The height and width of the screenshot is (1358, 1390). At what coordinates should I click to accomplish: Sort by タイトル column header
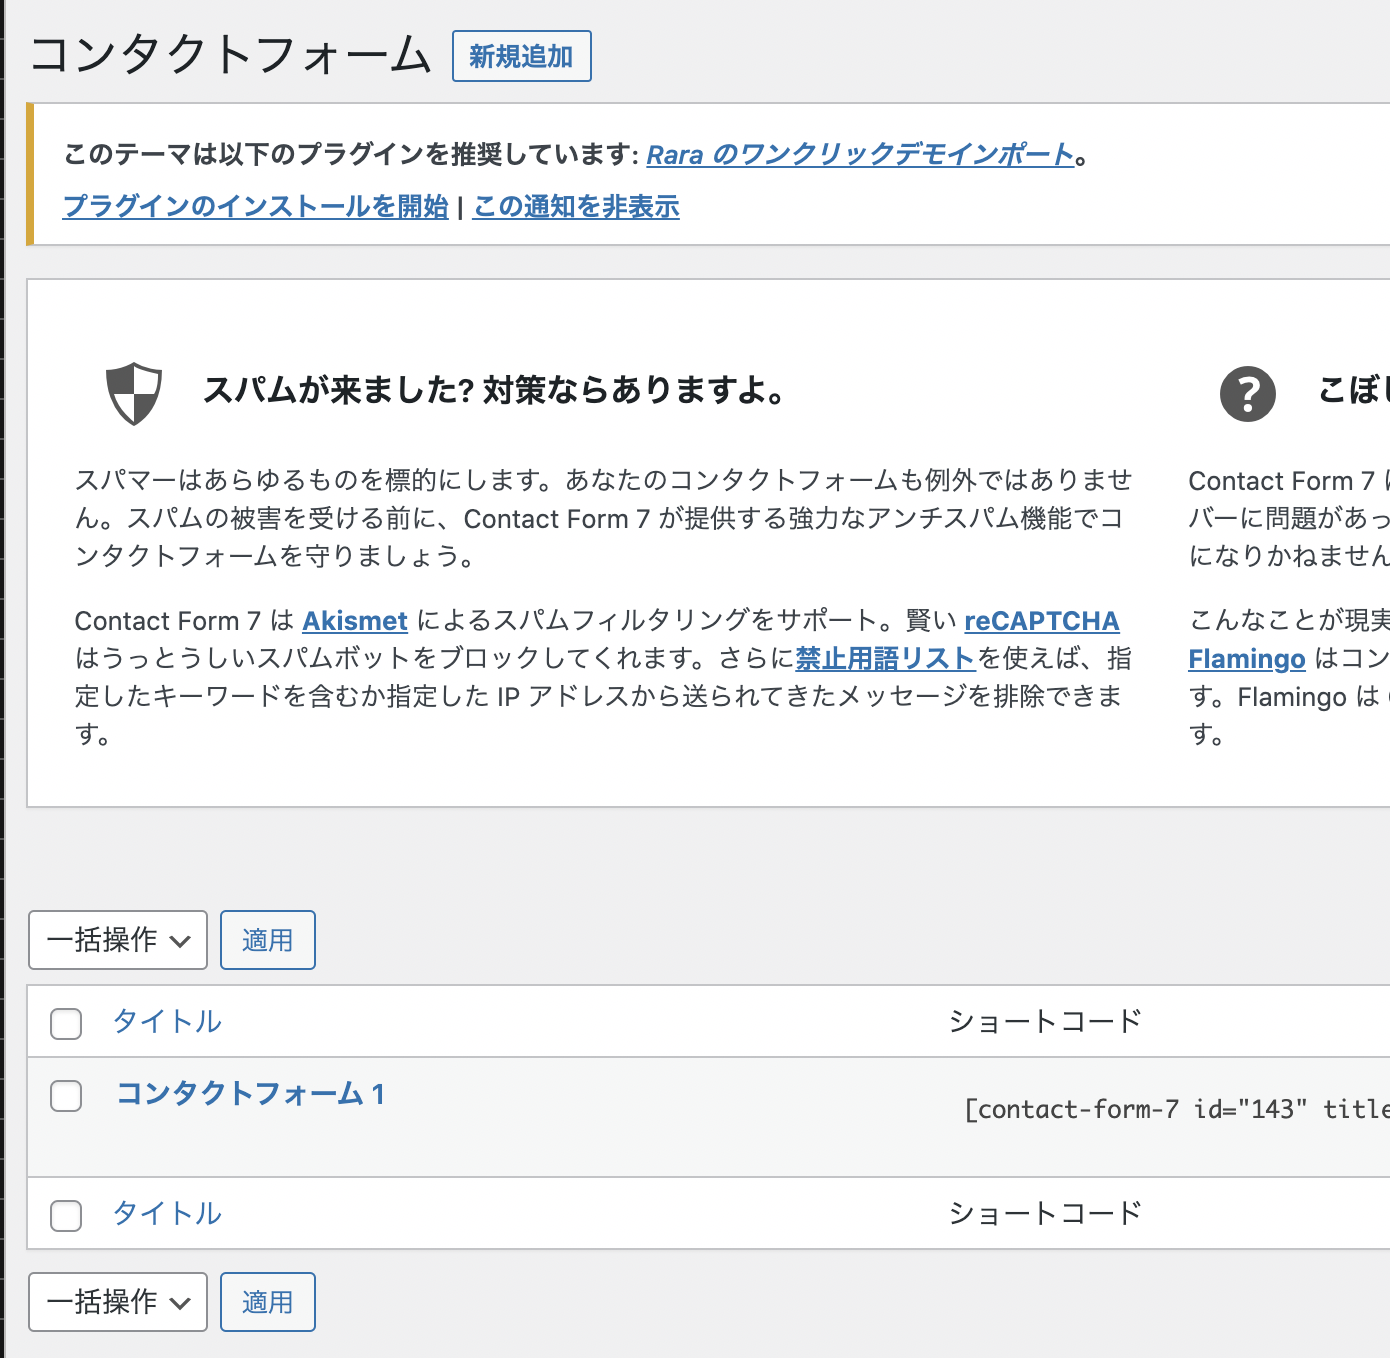coord(167,1021)
